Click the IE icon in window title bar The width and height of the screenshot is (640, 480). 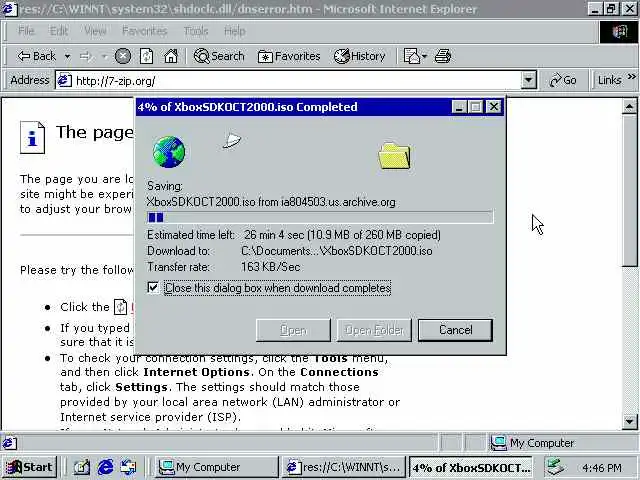pyautogui.click(x=9, y=9)
